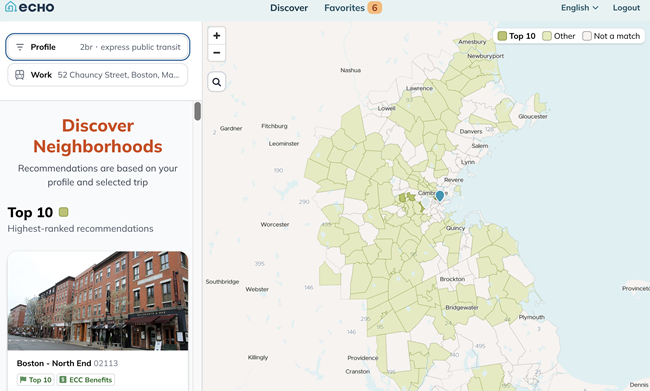Click the Quincy label on the map

455,228
